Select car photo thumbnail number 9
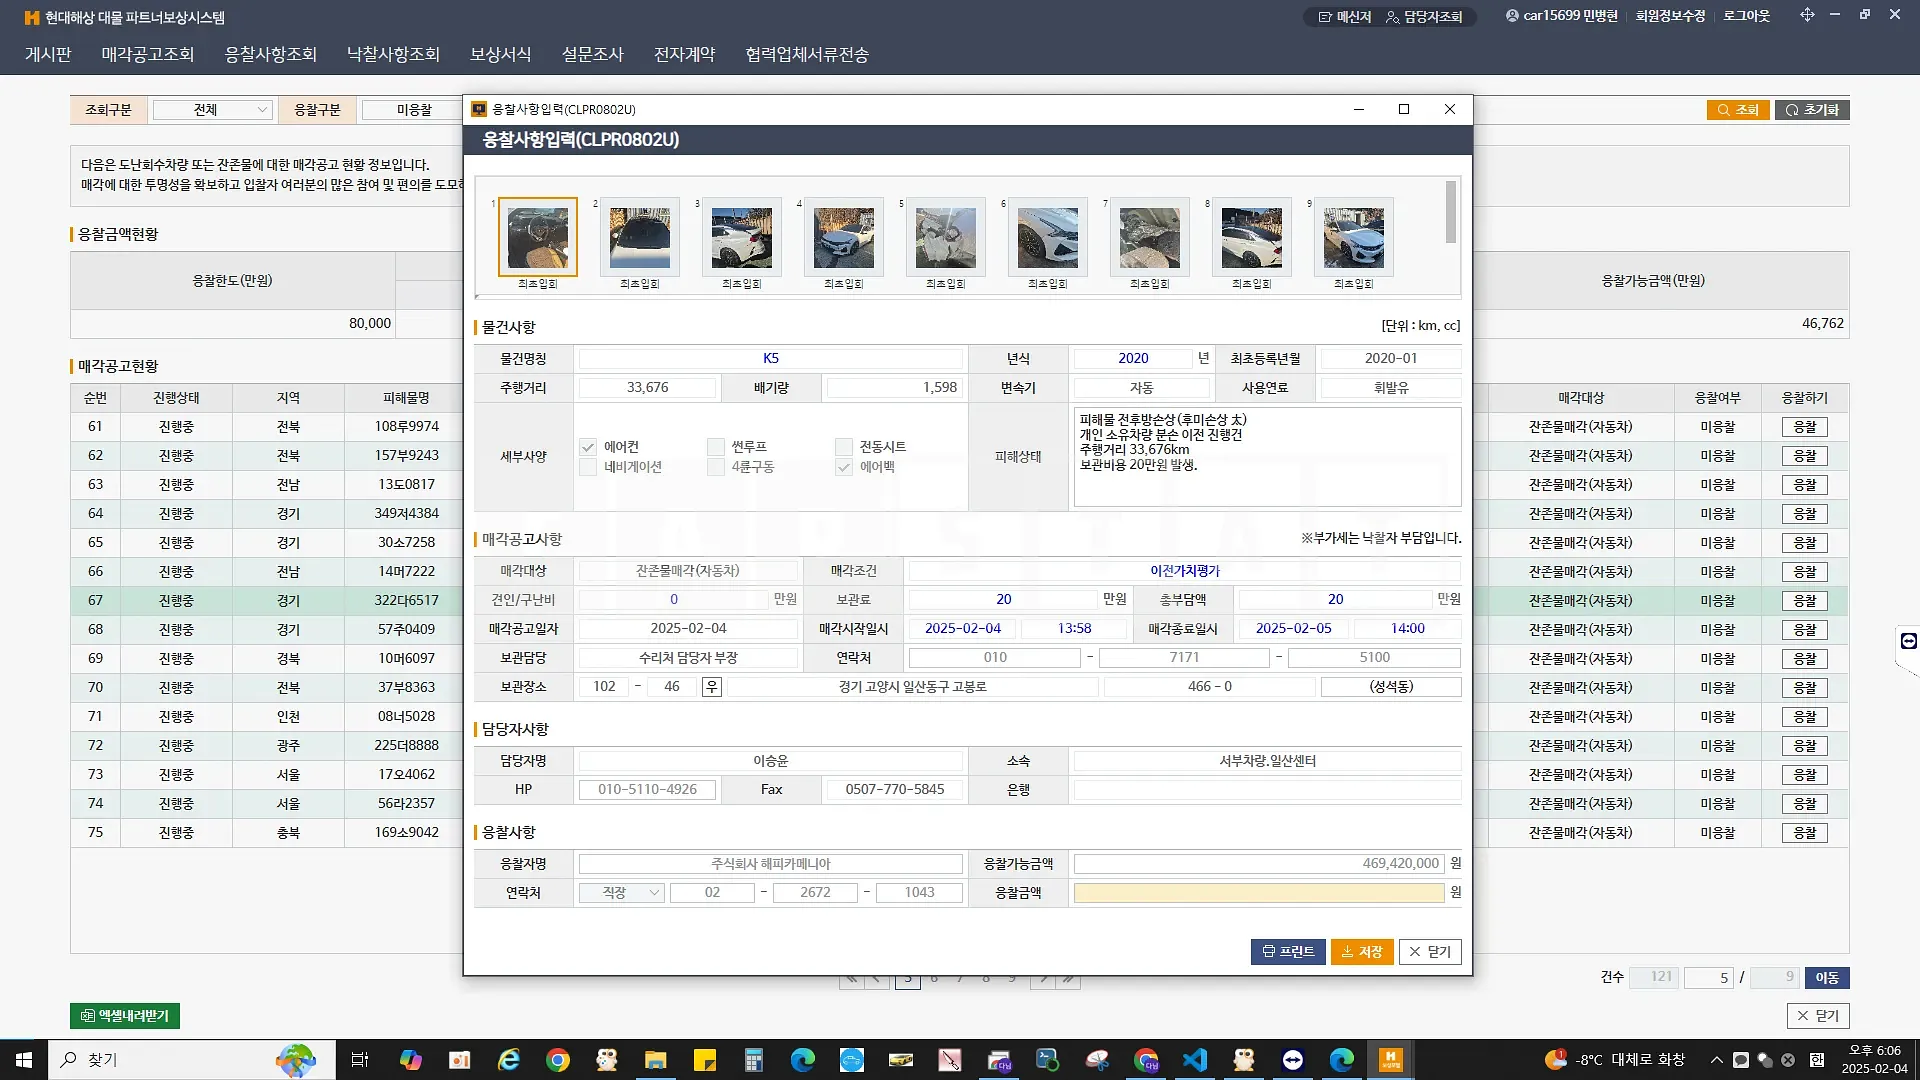This screenshot has width=1920, height=1080. tap(1354, 237)
